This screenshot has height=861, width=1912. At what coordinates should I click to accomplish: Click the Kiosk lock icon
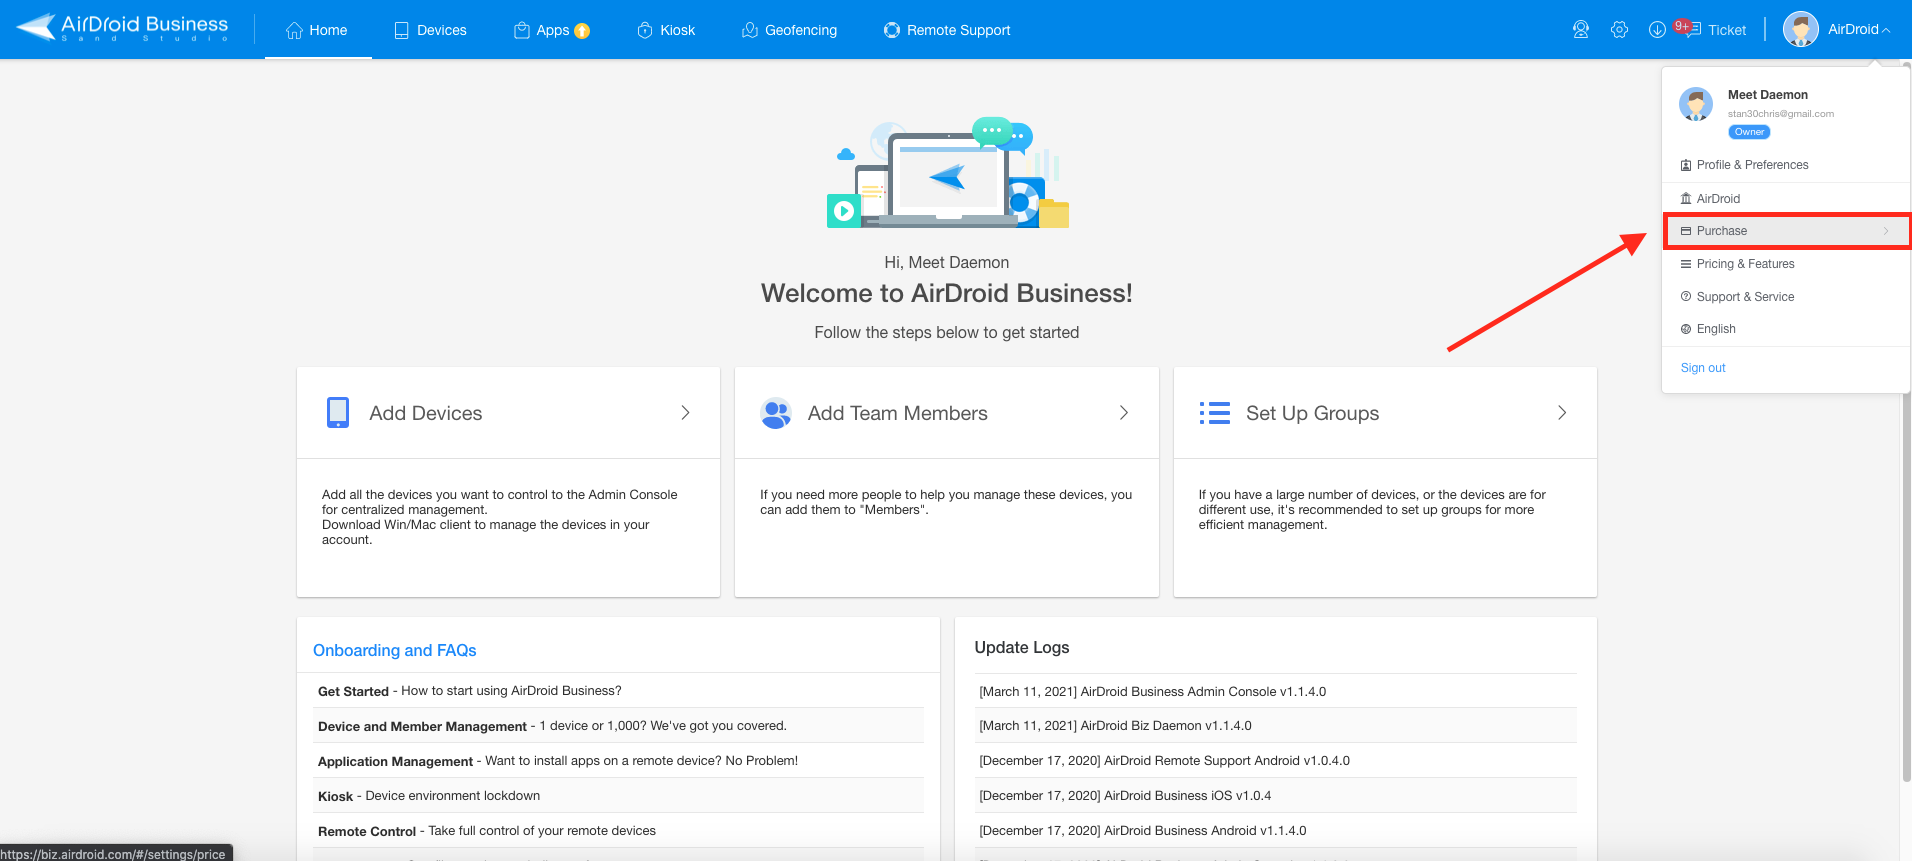coord(645,30)
